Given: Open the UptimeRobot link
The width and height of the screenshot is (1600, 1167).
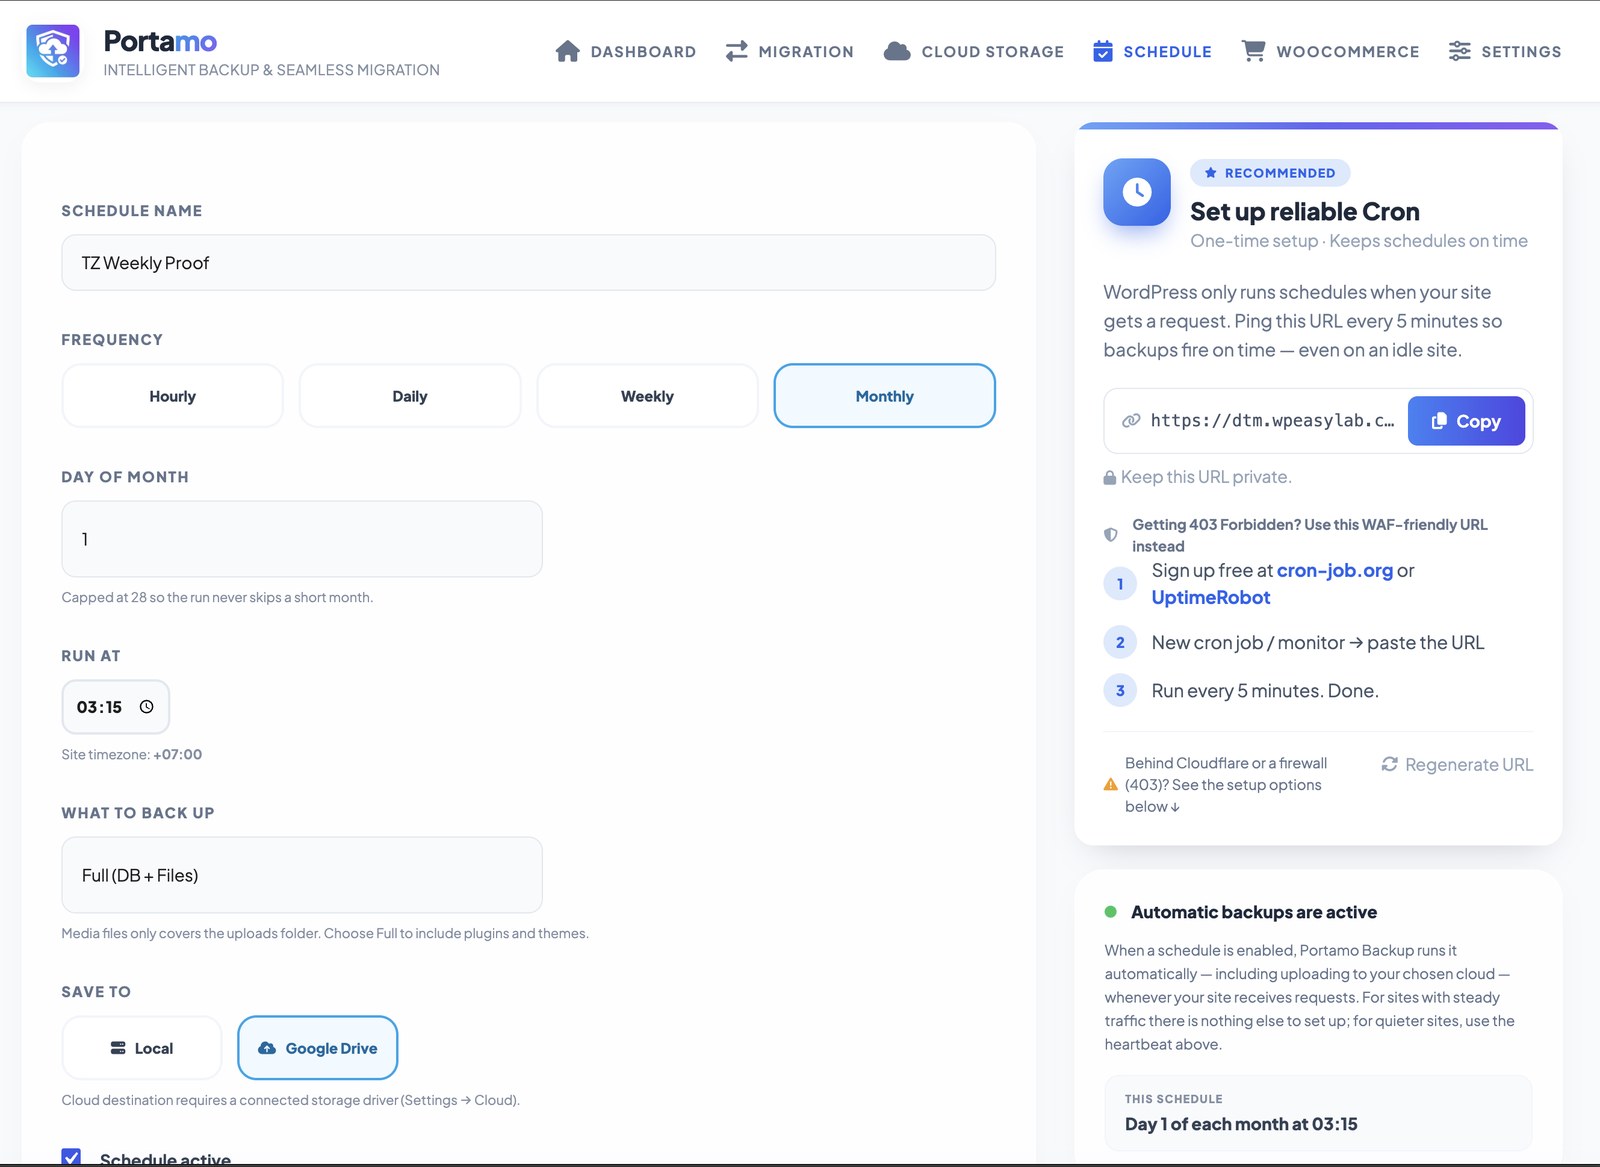Looking at the screenshot, I should (x=1211, y=597).
